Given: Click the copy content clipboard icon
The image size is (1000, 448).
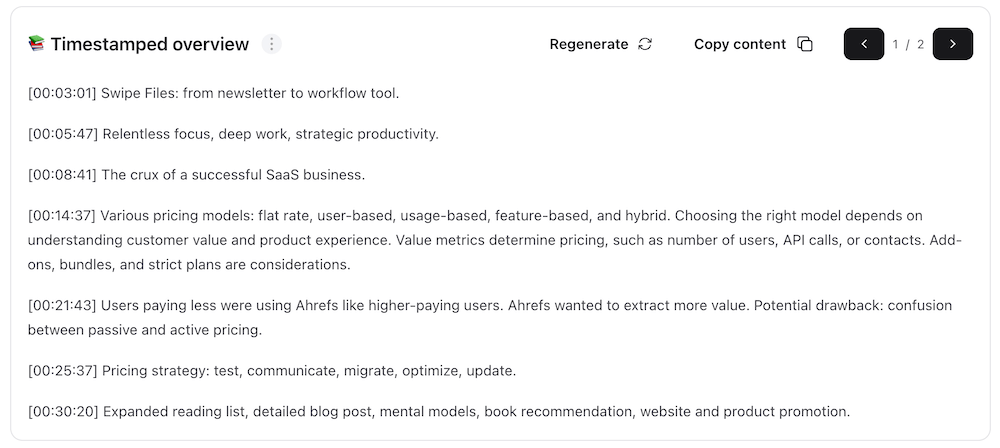Looking at the screenshot, I should (x=805, y=44).
